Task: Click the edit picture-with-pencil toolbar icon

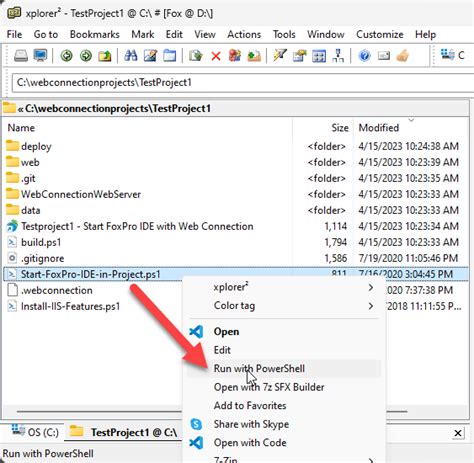Action: tap(150, 56)
